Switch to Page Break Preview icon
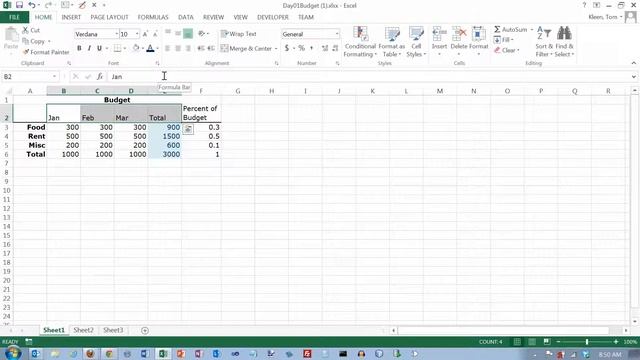Screen dimensions: 640x360 547,342
